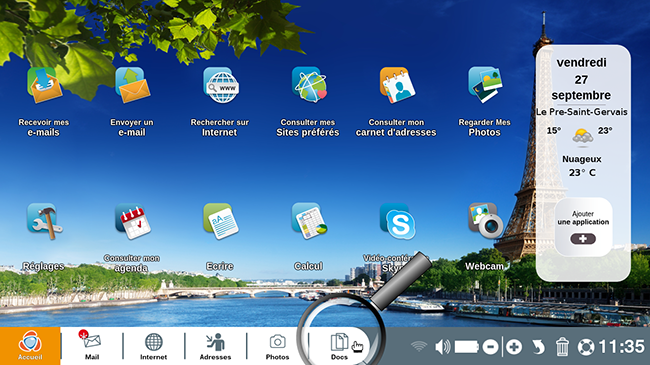Switch to the Docs tab
650x365 pixels.
339,346
